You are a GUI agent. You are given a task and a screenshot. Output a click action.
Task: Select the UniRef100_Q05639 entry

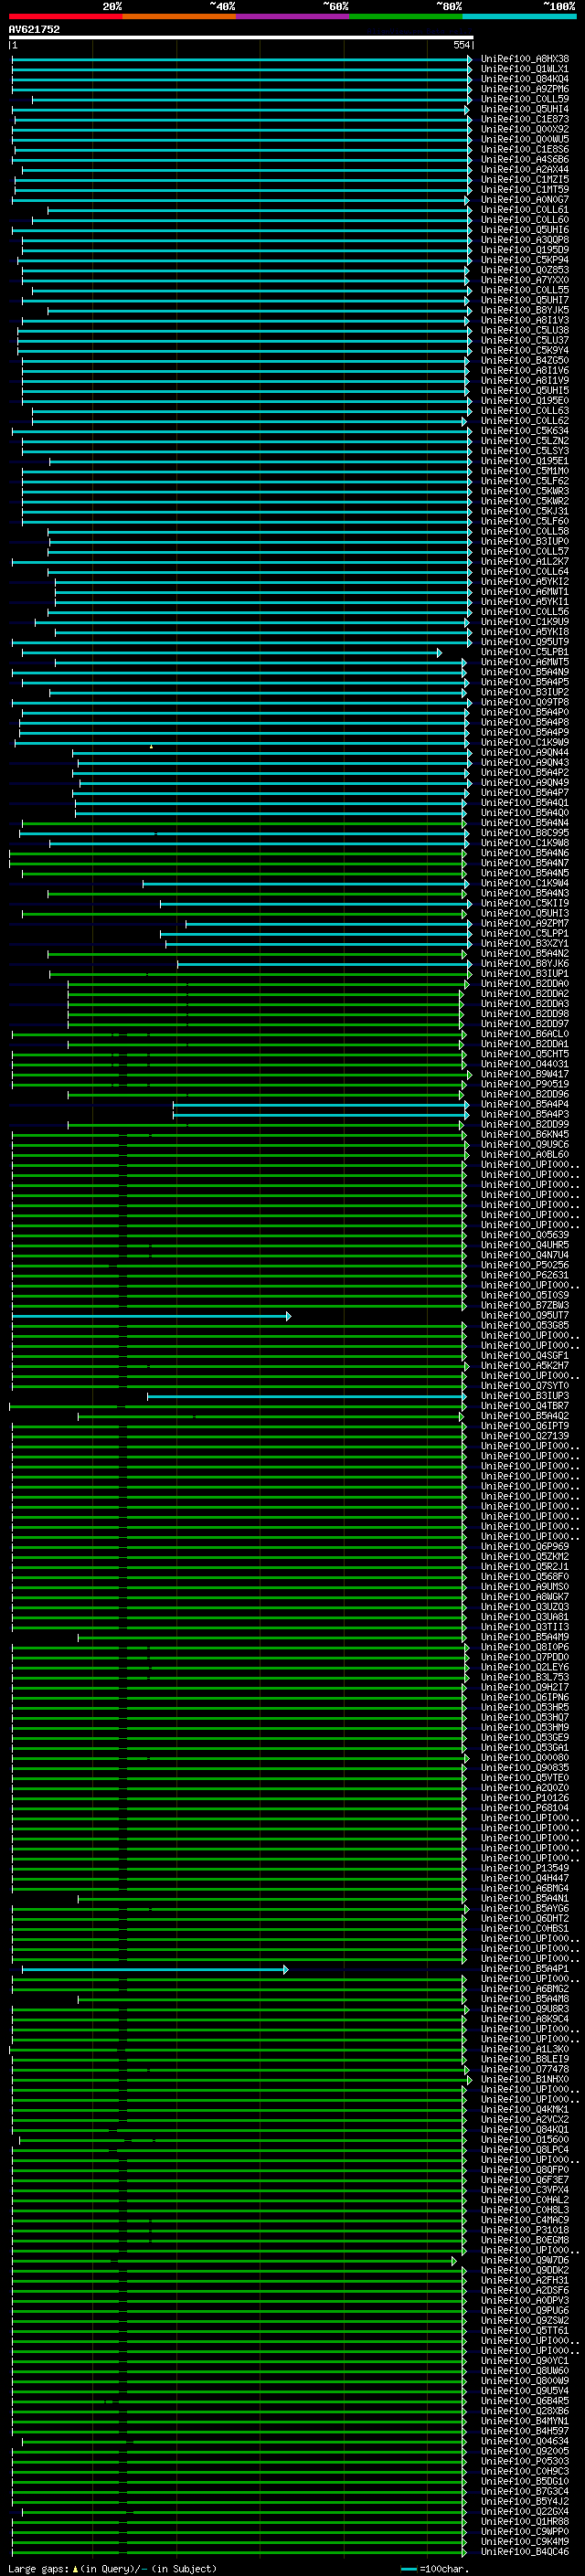coord(524,1235)
